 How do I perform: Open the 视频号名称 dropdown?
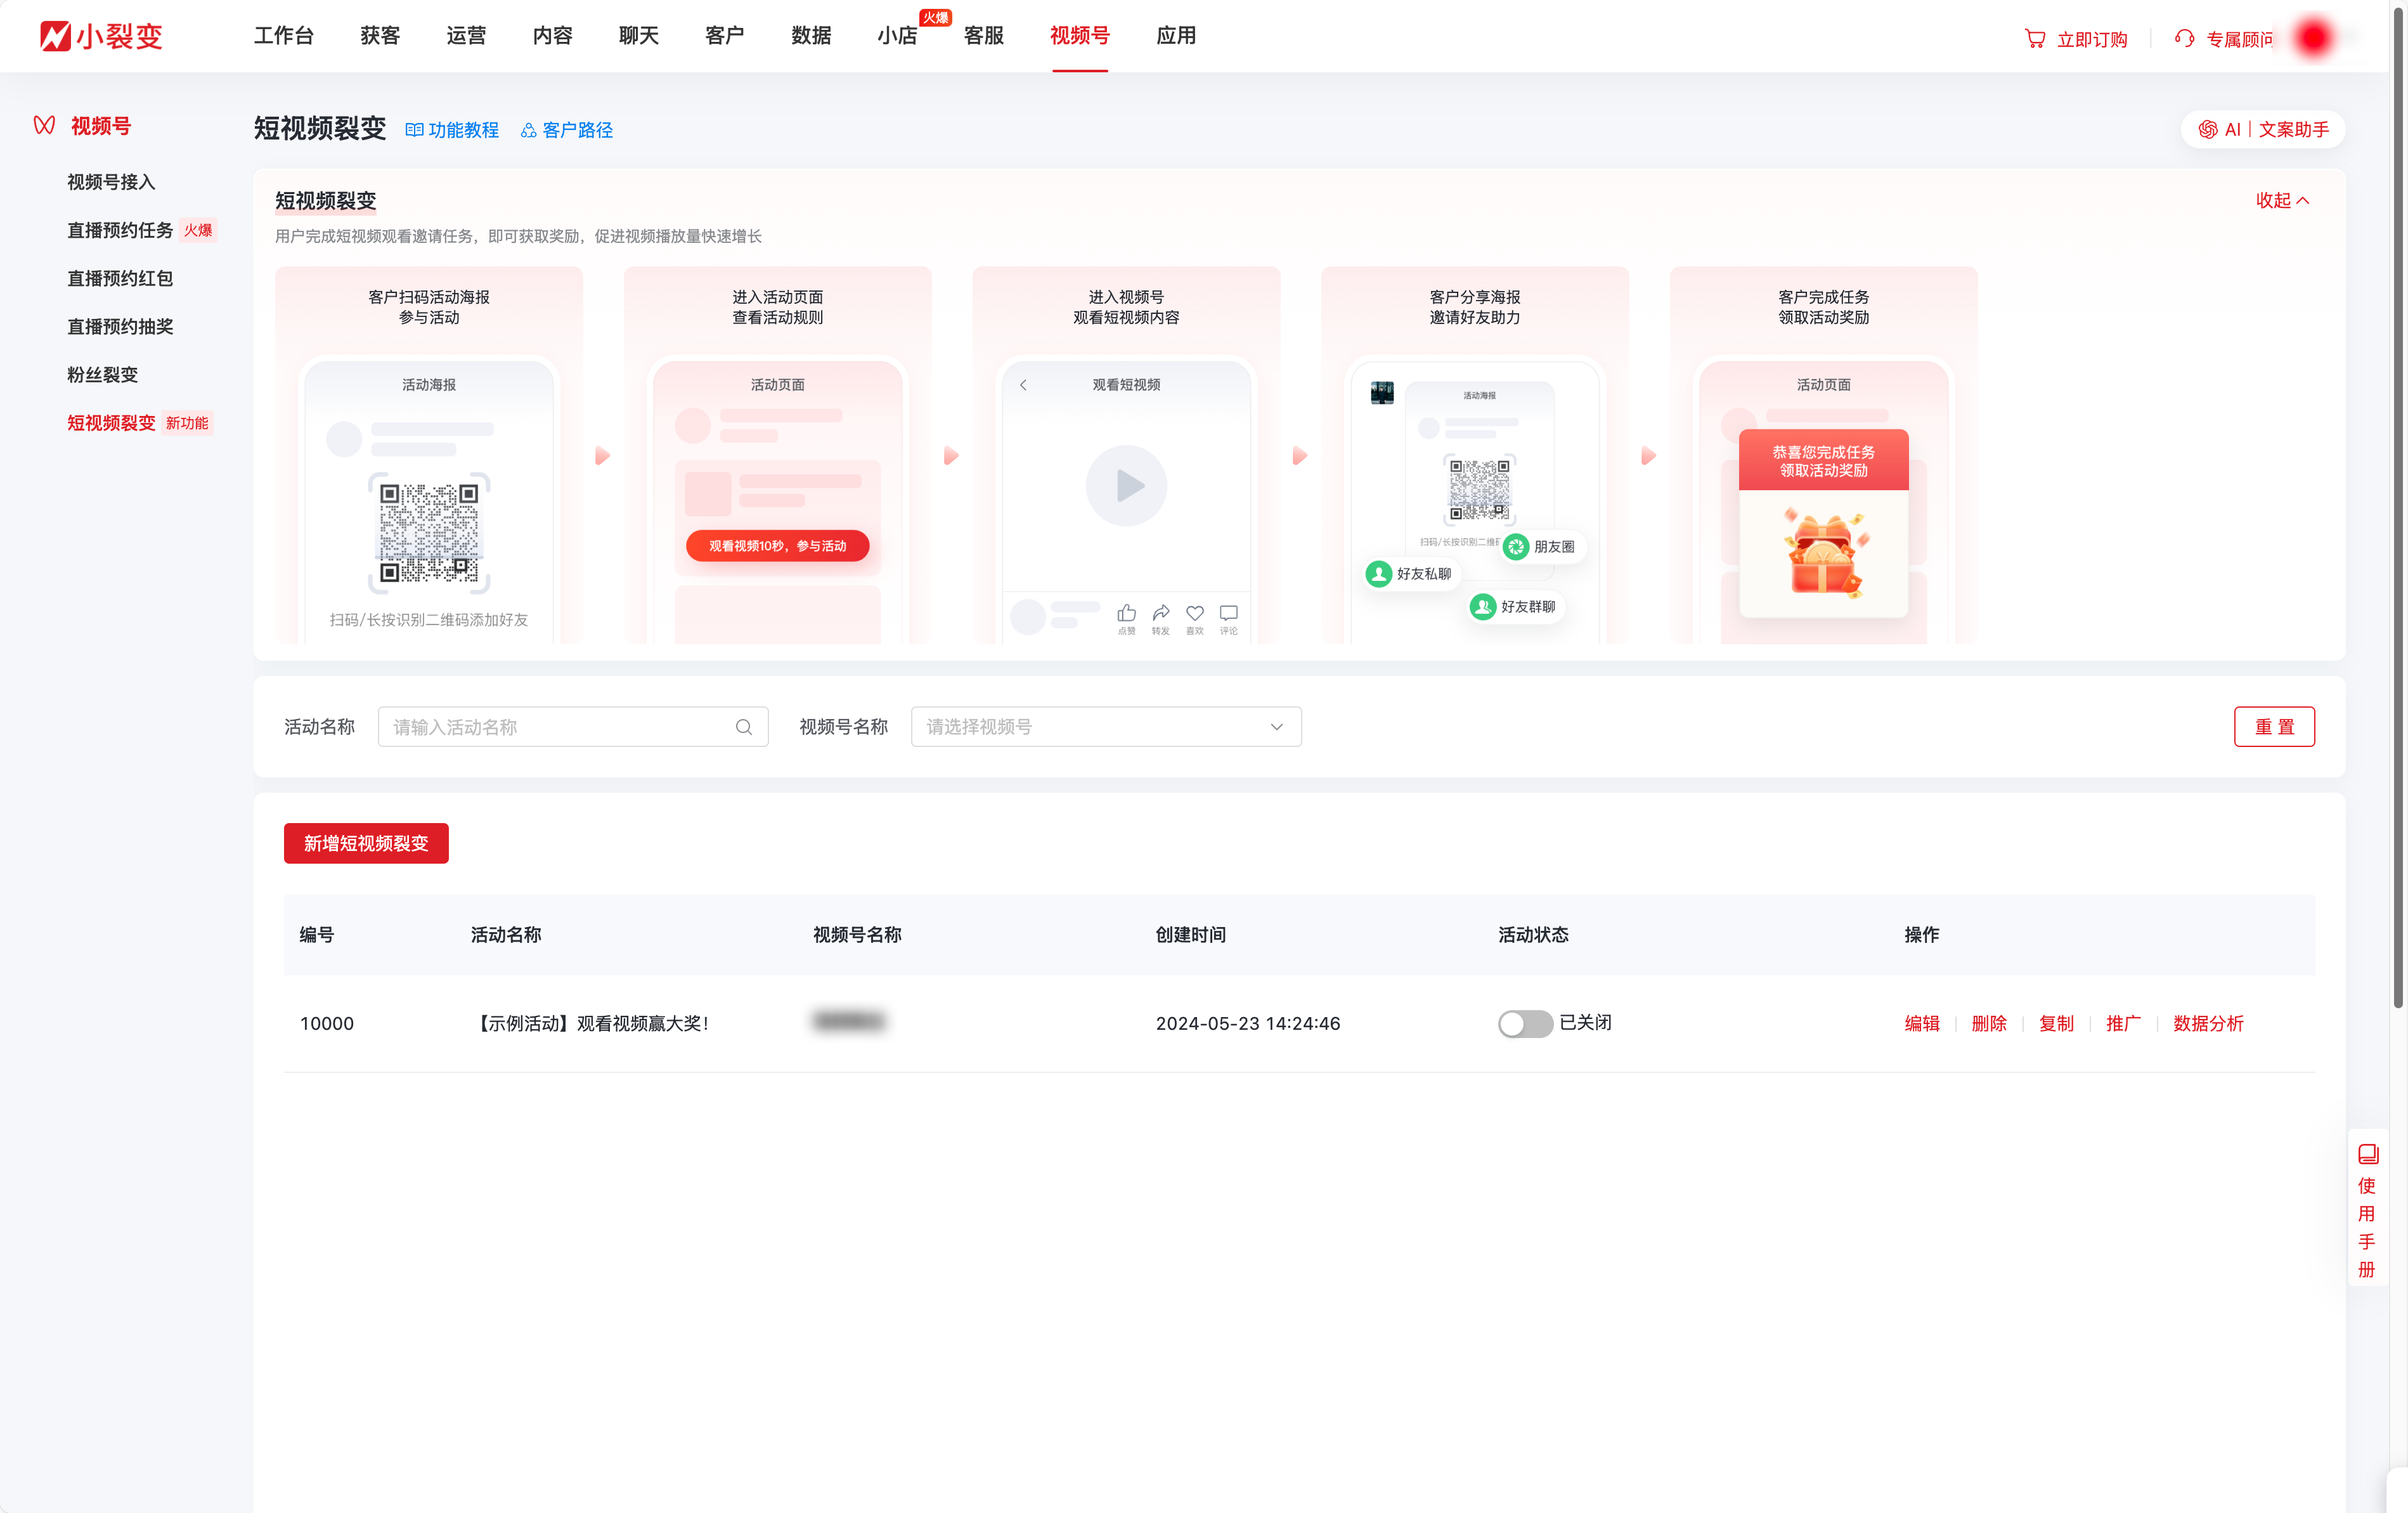(1106, 727)
